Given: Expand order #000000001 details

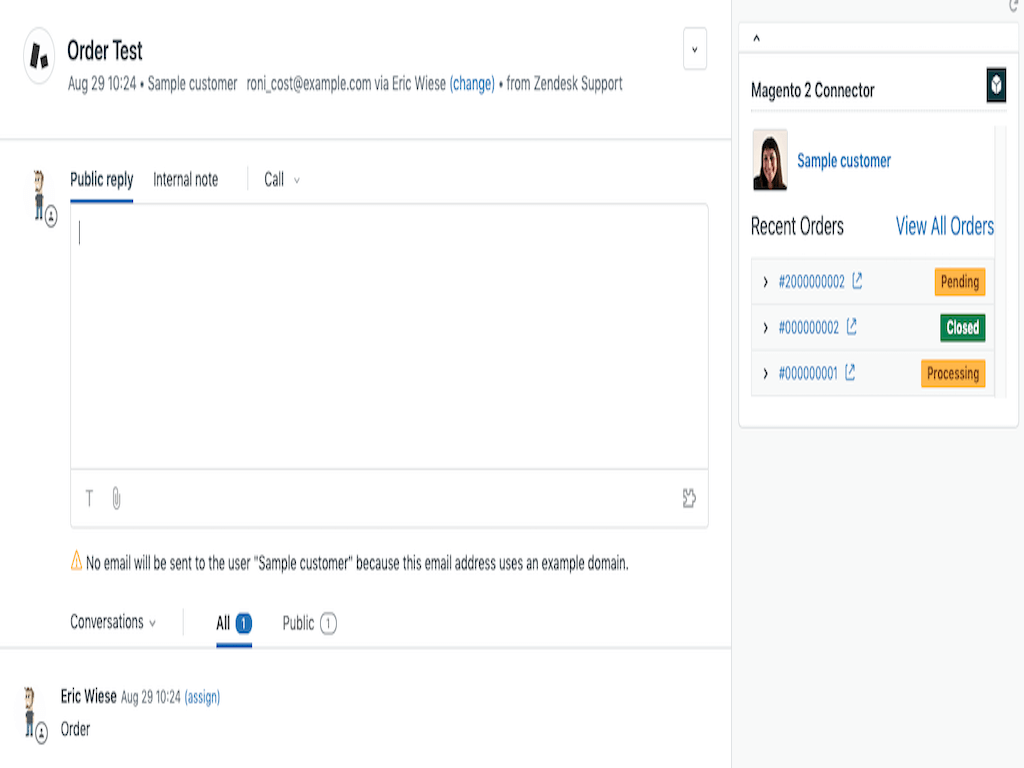Looking at the screenshot, I should coord(766,373).
